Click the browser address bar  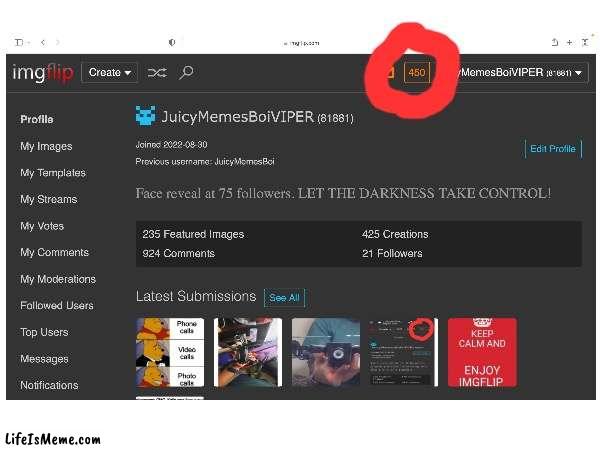(302, 43)
